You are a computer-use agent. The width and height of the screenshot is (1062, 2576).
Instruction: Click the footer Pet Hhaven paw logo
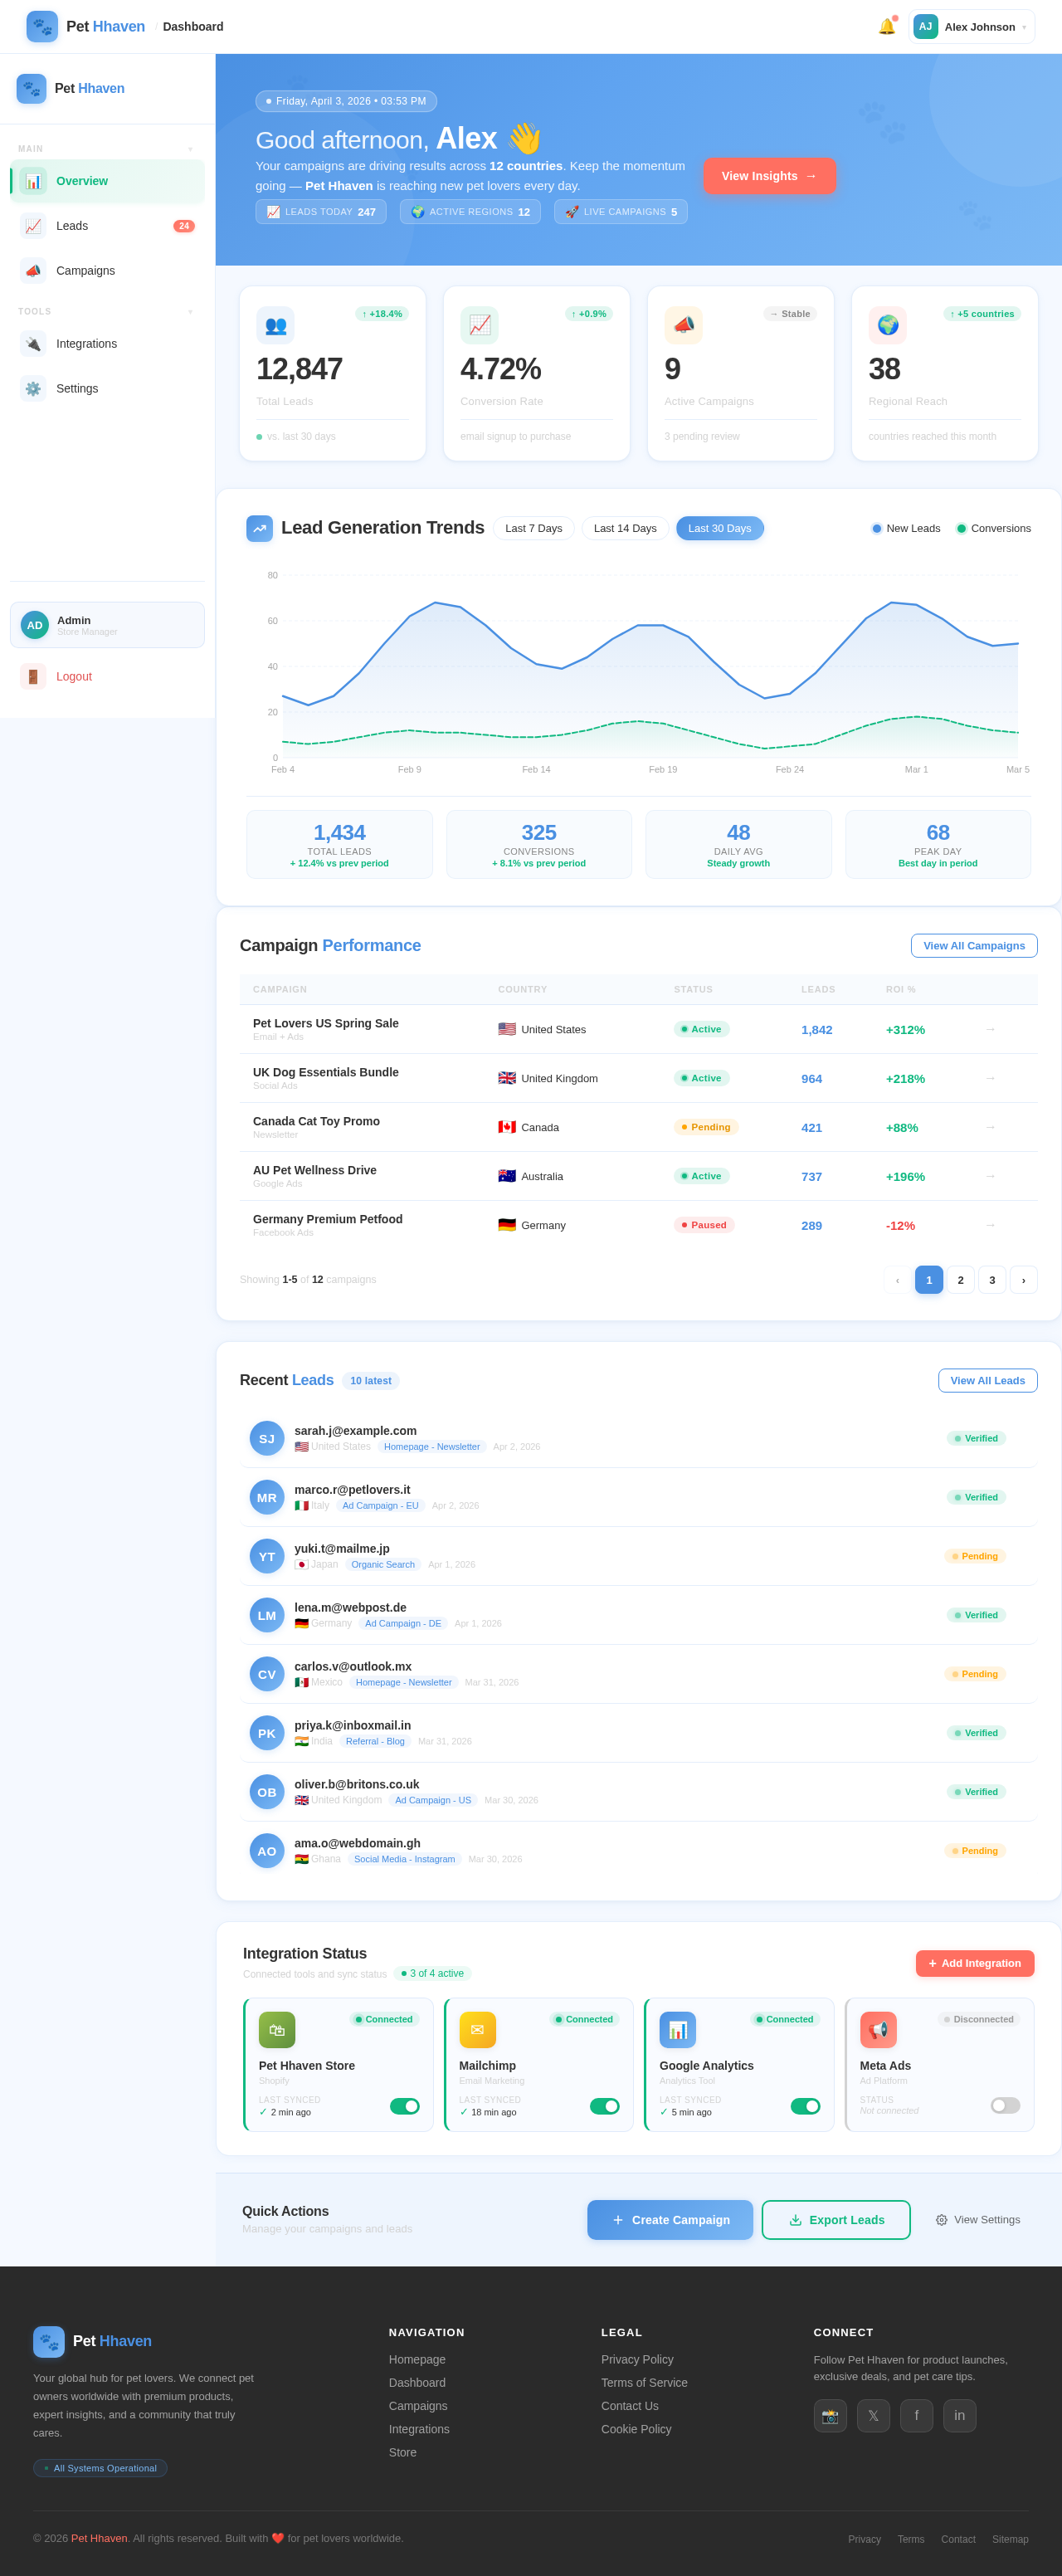pyautogui.click(x=49, y=2341)
